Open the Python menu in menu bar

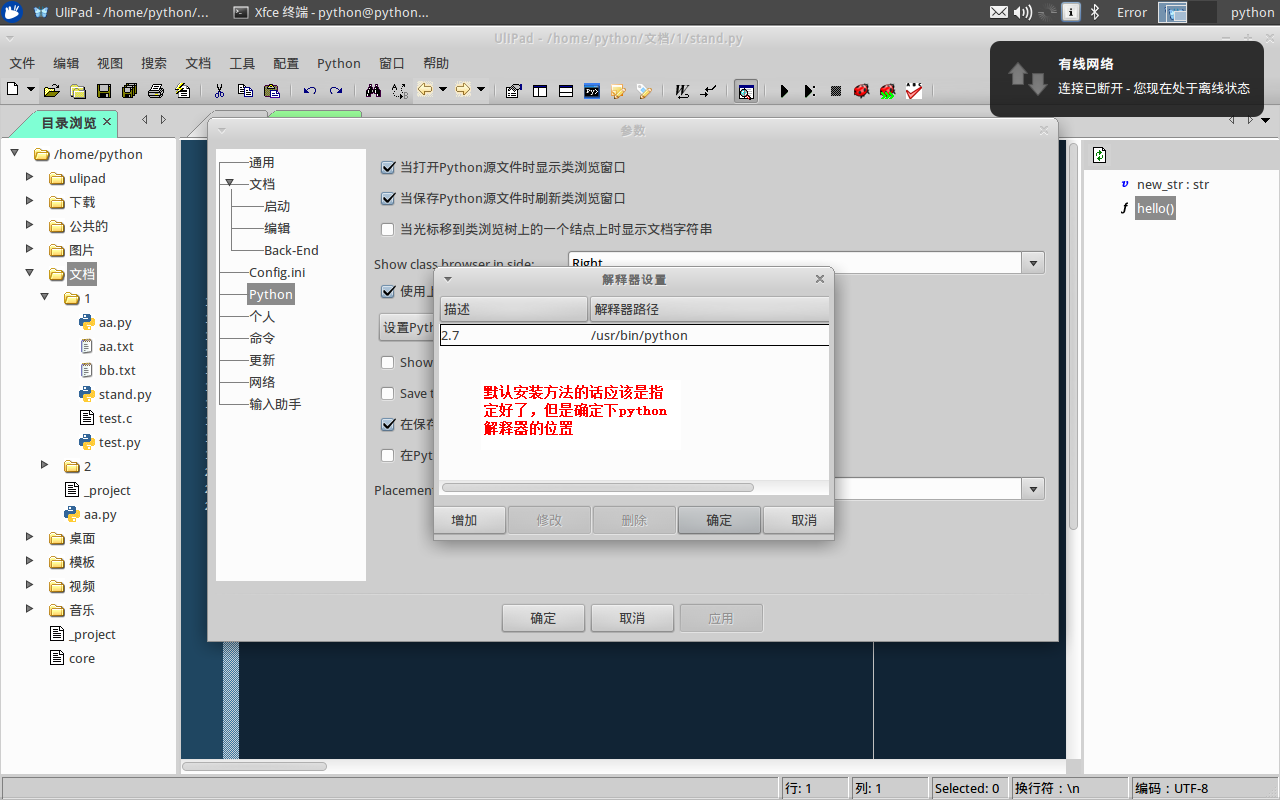pos(338,63)
